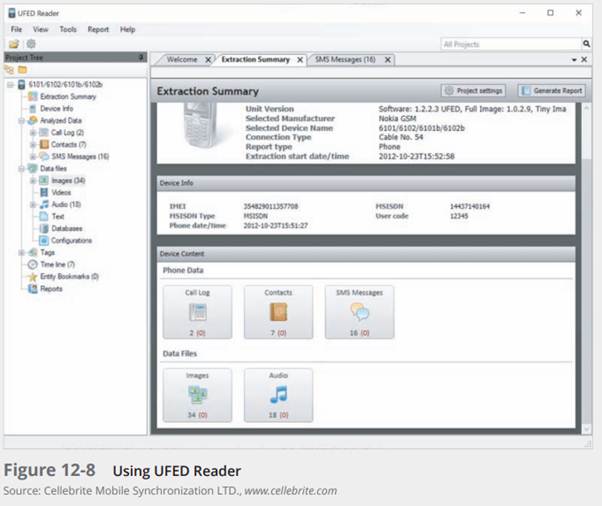Open Call Log tile in Phone Data
The width and height of the screenshot is (602, 506).
click(196, 312)
